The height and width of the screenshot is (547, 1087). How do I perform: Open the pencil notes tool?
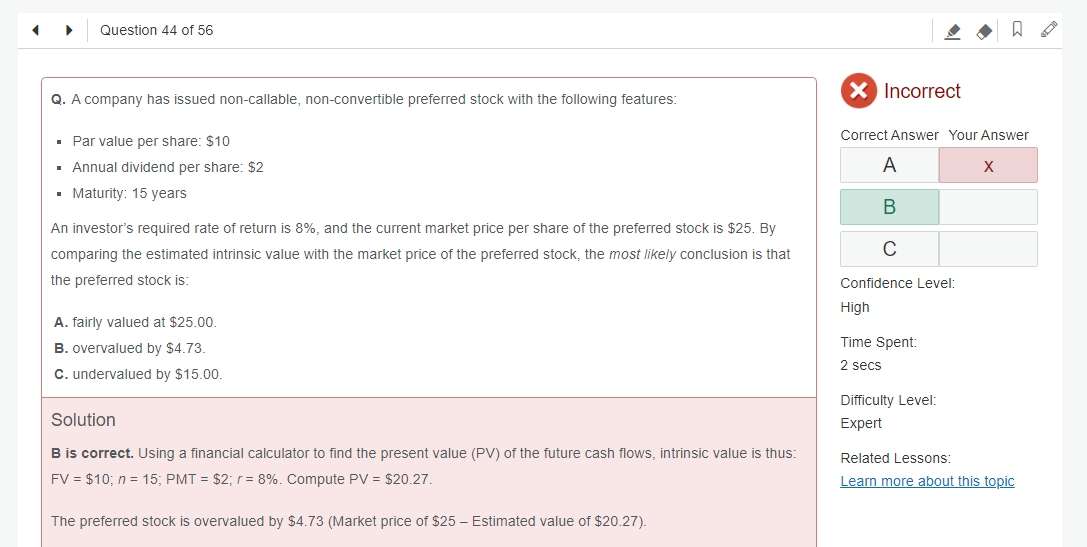click(x=1049, y=29)
